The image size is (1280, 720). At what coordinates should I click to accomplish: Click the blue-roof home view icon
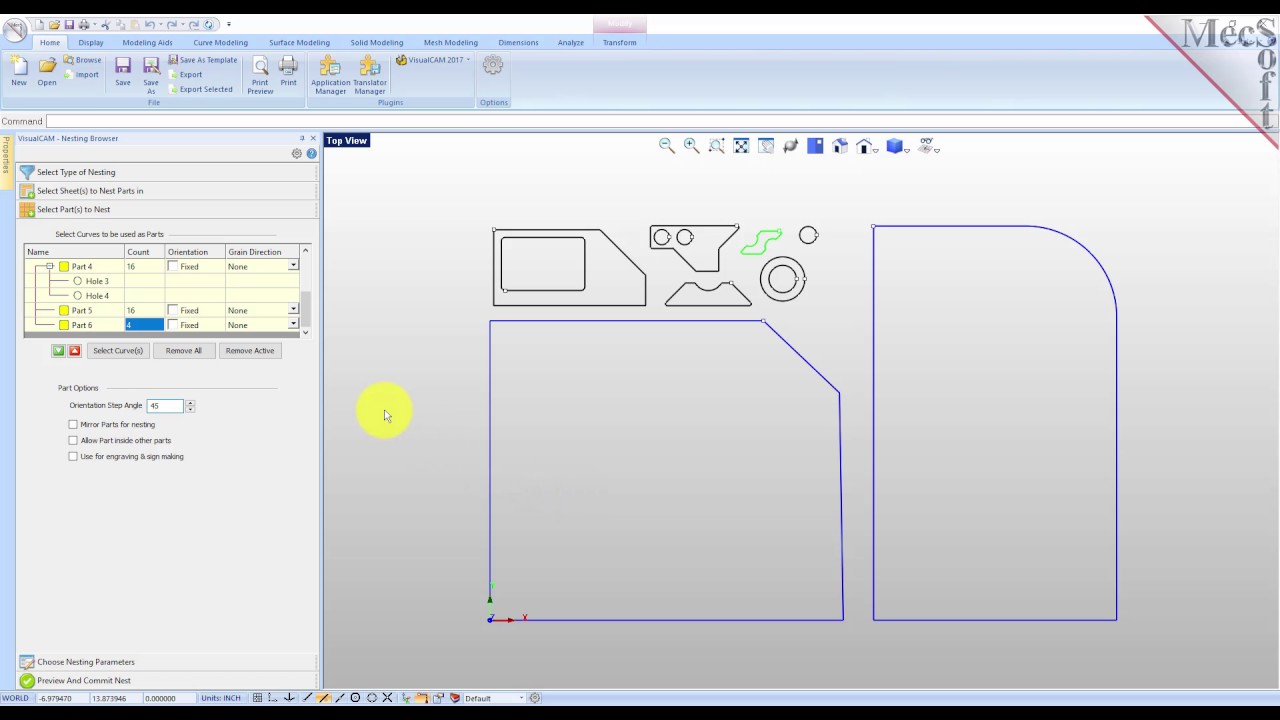(x=840, y=146)
